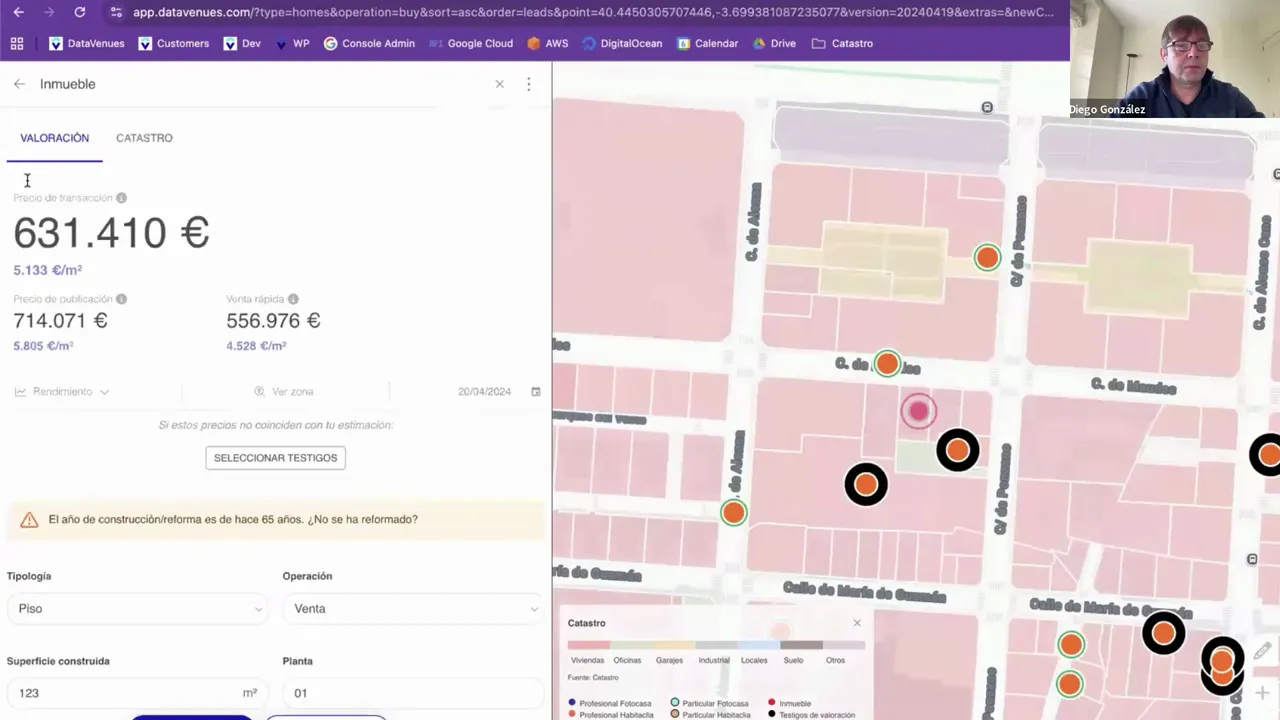
Task: Open the Operación dropdown showing Venta
Action: pyautogui.click(x=412, y=608)
